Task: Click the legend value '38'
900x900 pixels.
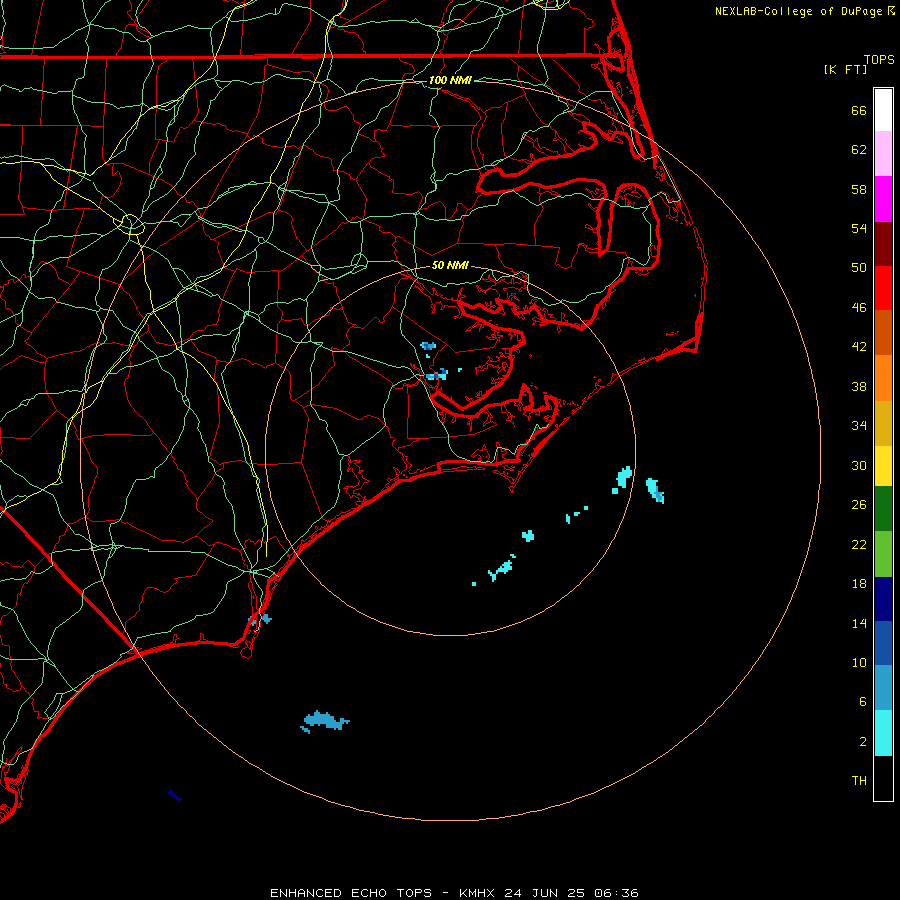Action: point(859,386)
